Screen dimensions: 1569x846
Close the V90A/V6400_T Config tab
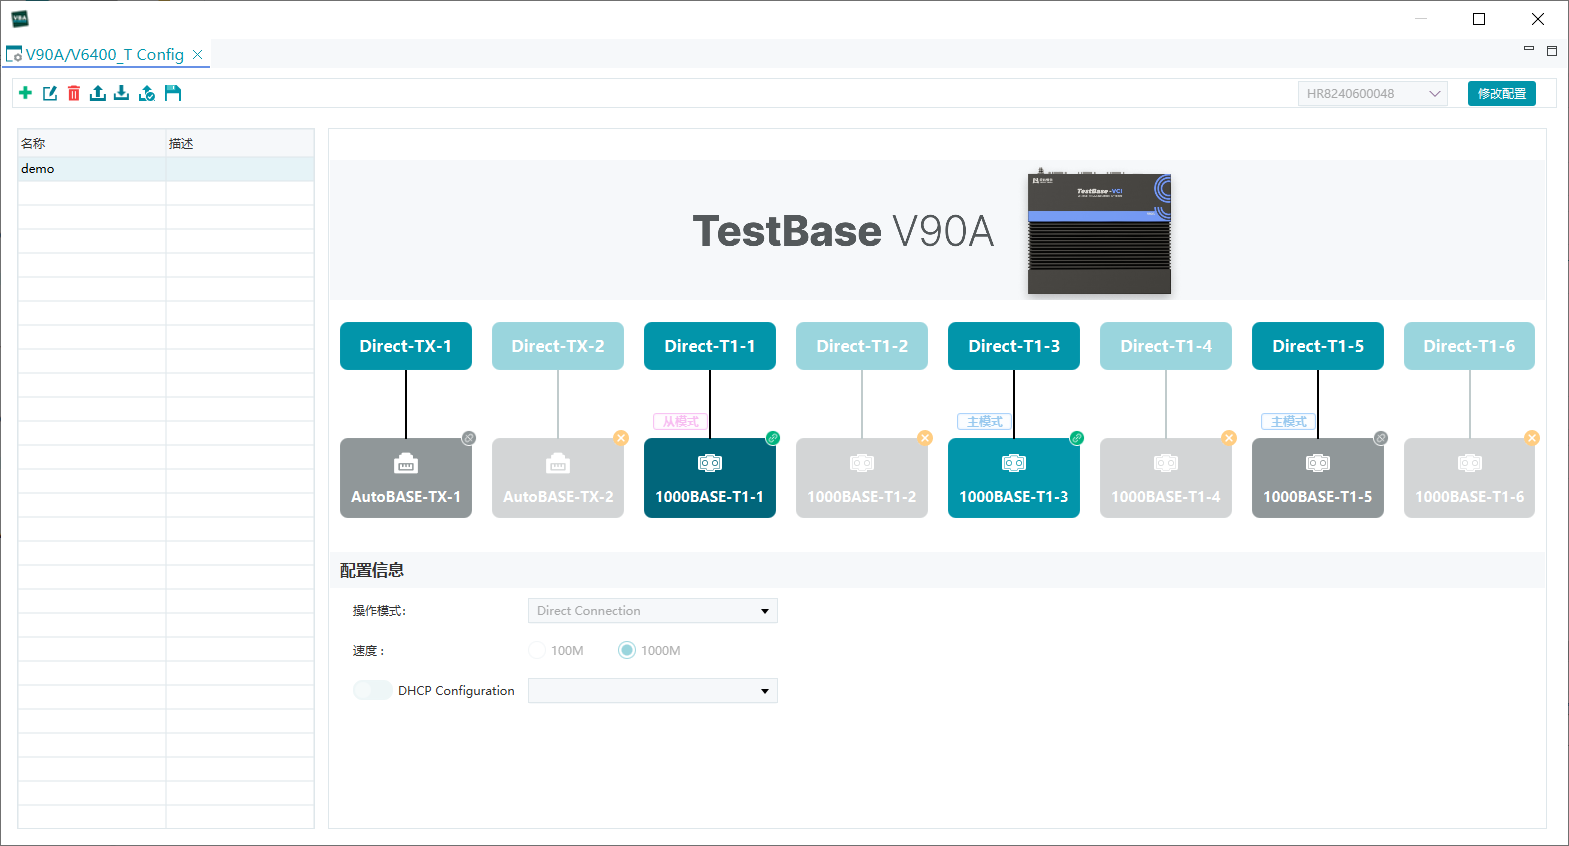[198, 54]
